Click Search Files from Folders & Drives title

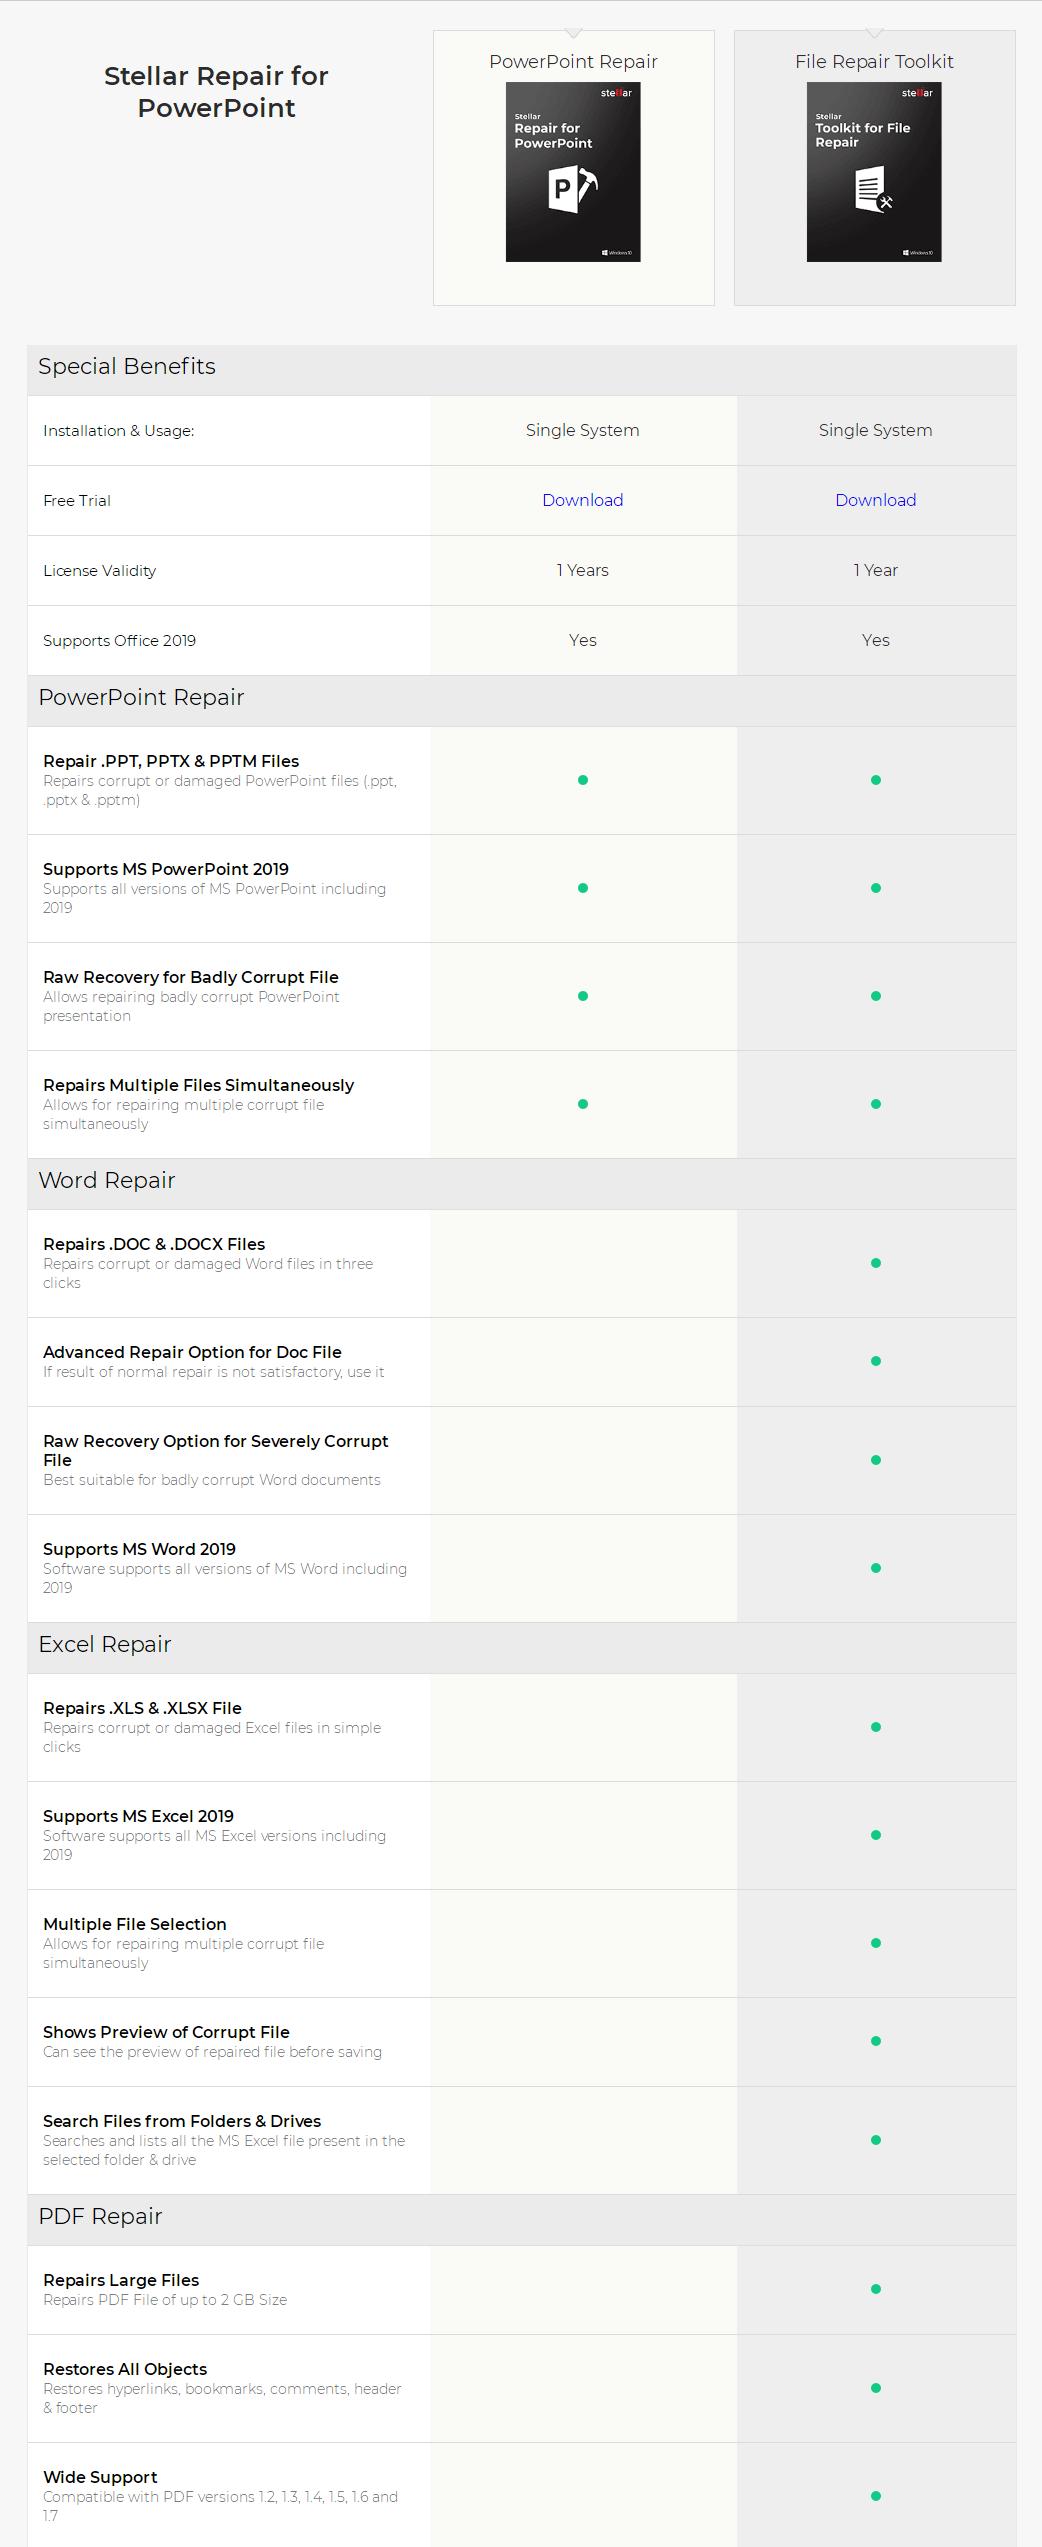point(182,2121)
